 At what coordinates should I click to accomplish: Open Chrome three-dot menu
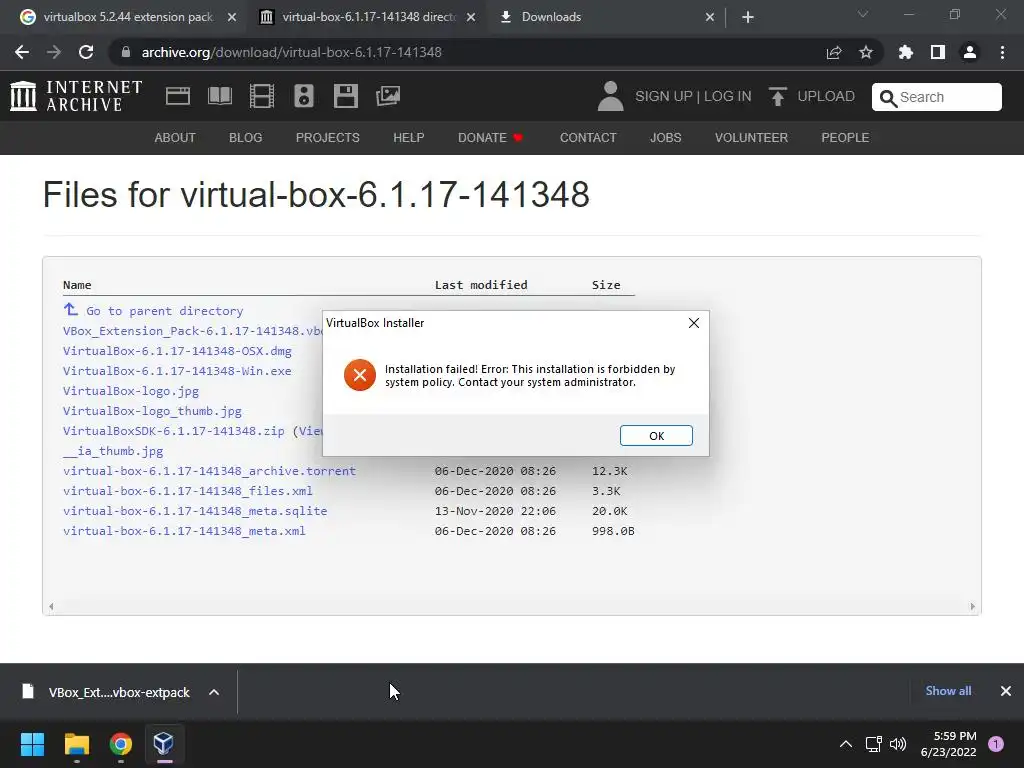(1002, 52)
